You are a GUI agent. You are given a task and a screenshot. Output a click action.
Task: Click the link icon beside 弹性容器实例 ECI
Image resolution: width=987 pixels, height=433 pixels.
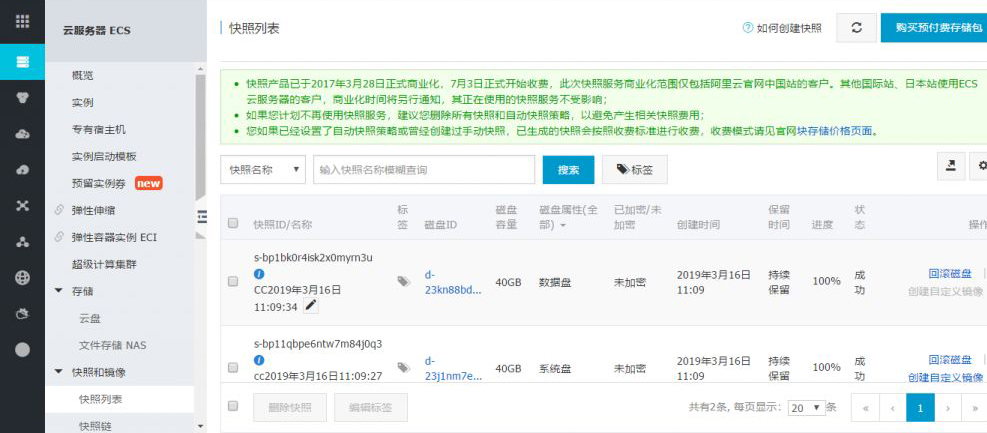[x=59, y=237]
